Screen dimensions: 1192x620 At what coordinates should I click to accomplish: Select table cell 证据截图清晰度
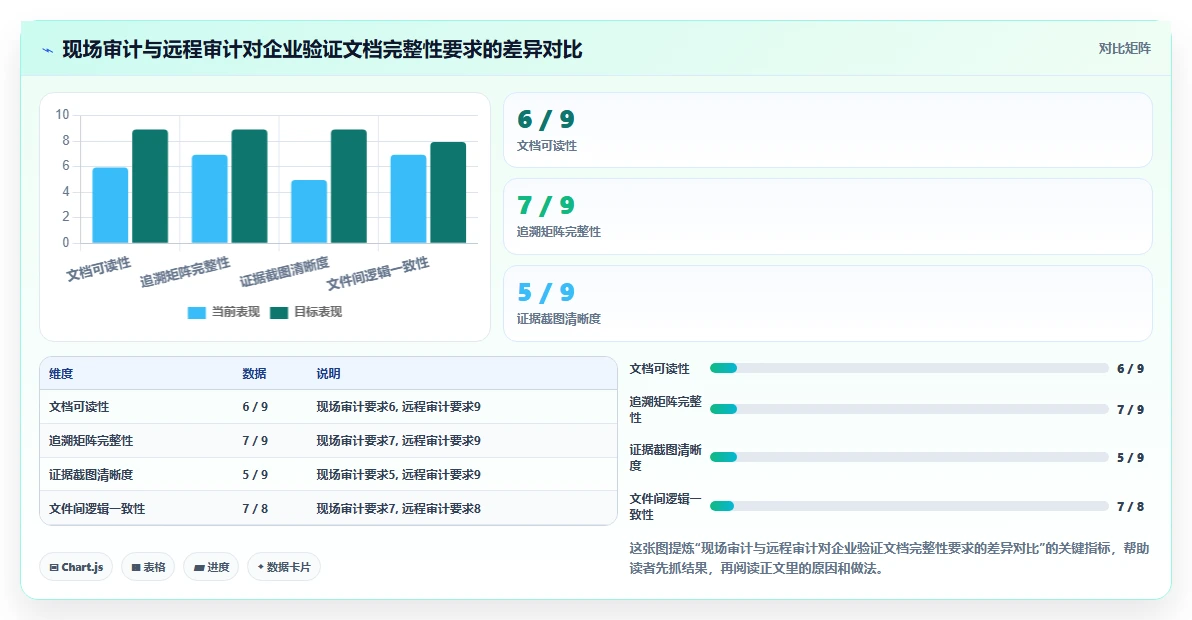coord(91,475)
